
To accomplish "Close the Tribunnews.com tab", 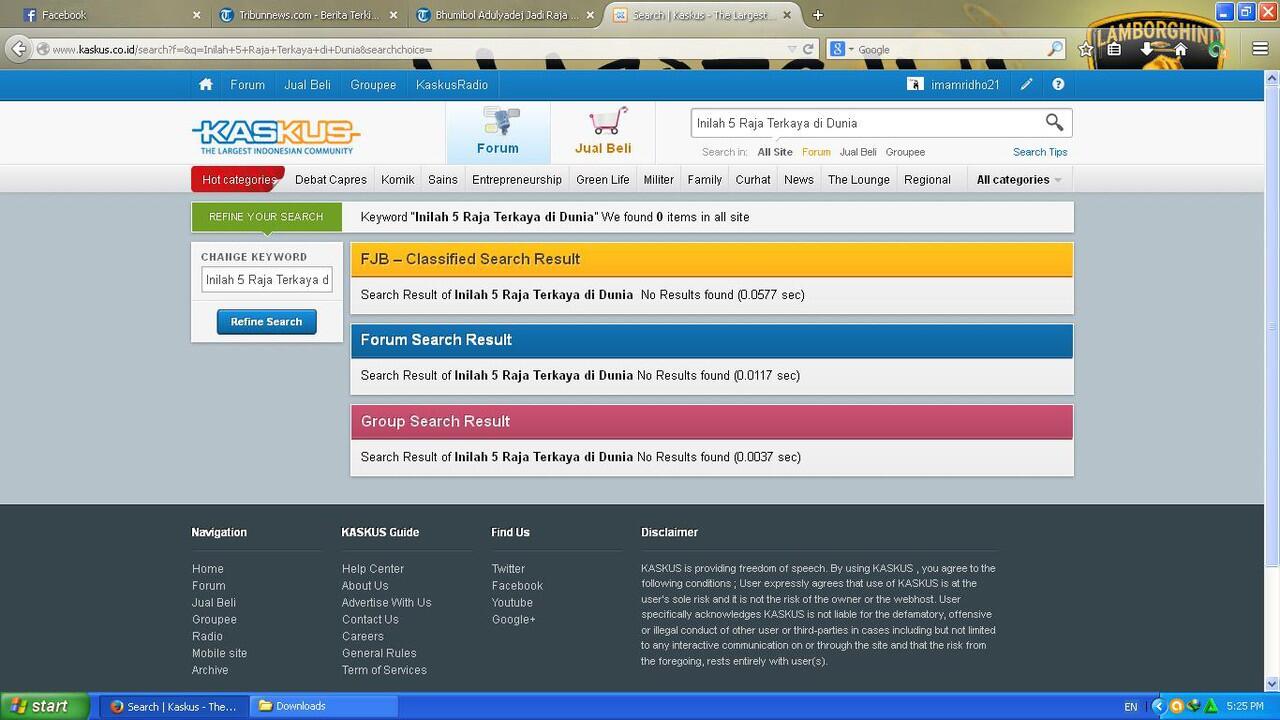I will click(x=393, y=15).
